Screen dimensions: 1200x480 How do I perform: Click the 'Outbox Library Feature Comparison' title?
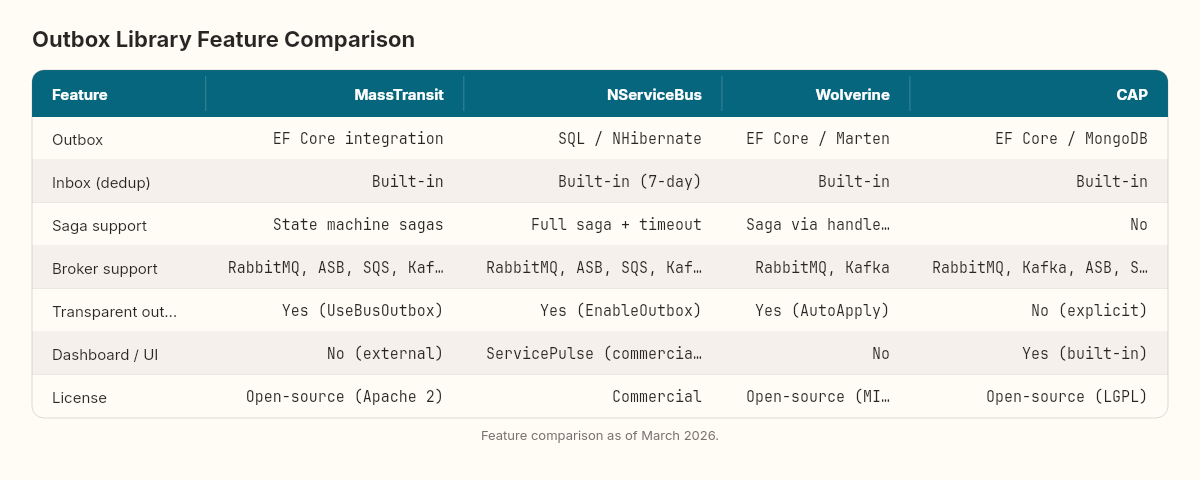coord(223,40)
